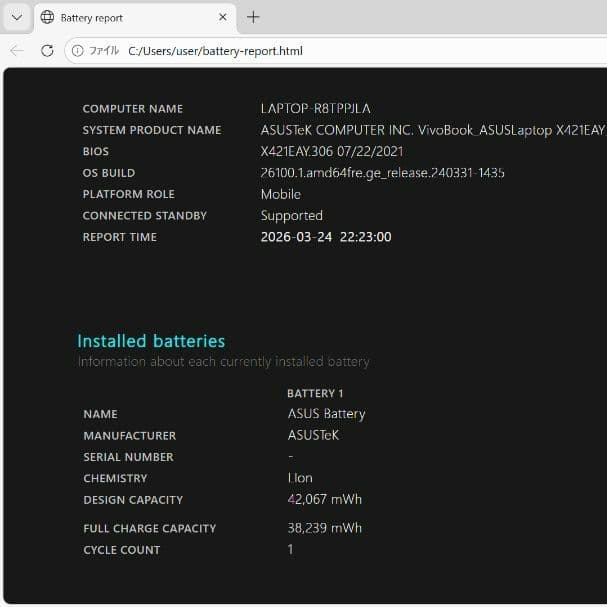Click the globe icon on the tab
Screen dimensions: 607x607
47,17
